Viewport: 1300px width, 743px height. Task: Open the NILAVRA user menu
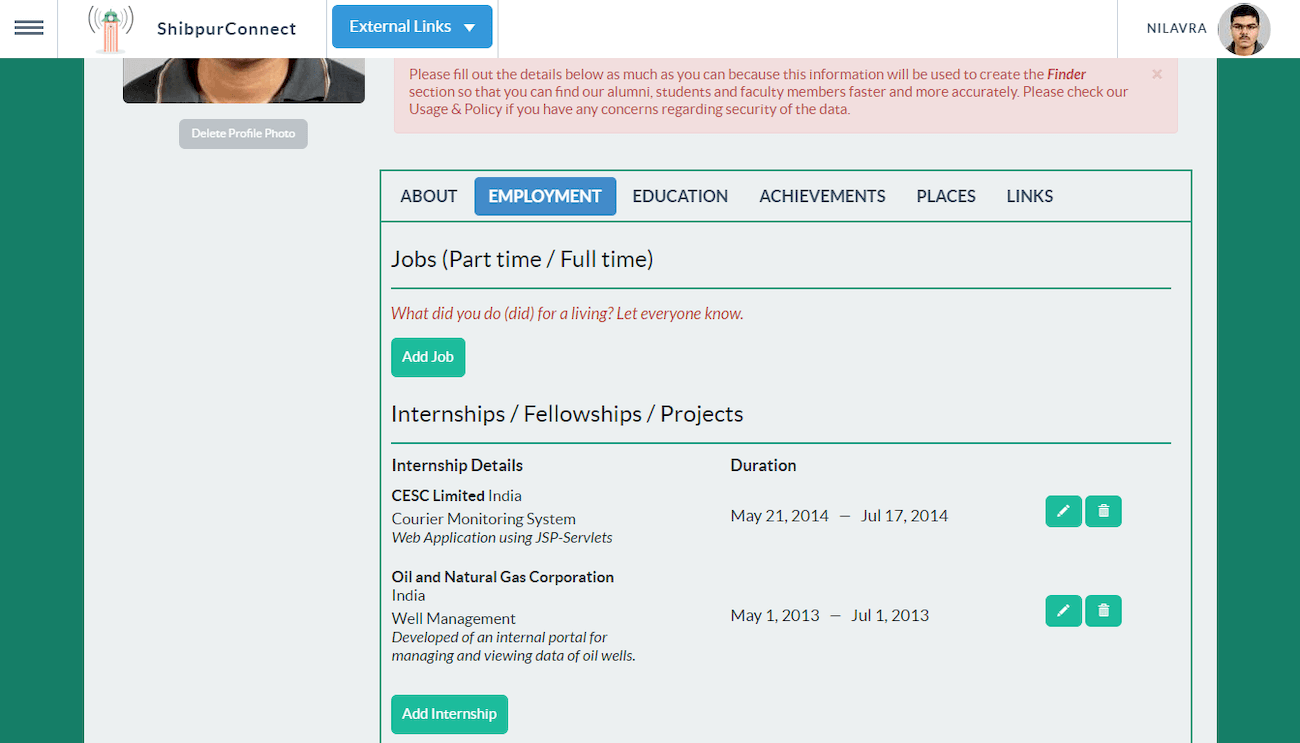tap(1176, 29)
